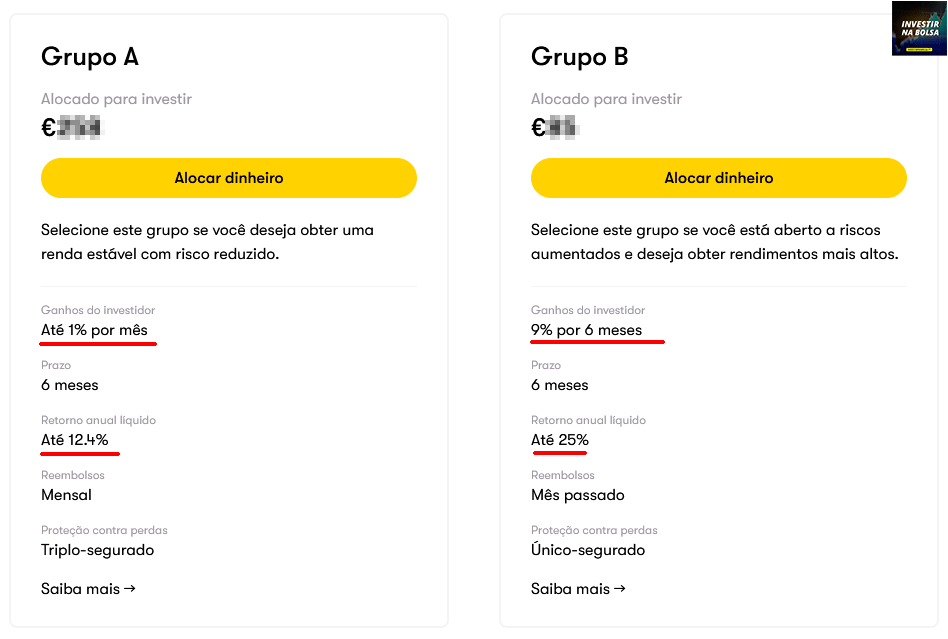This screenshot has width=948, height=639.
Task: Click the blurred euro amount in Grupo A
Action: point(72,128)
